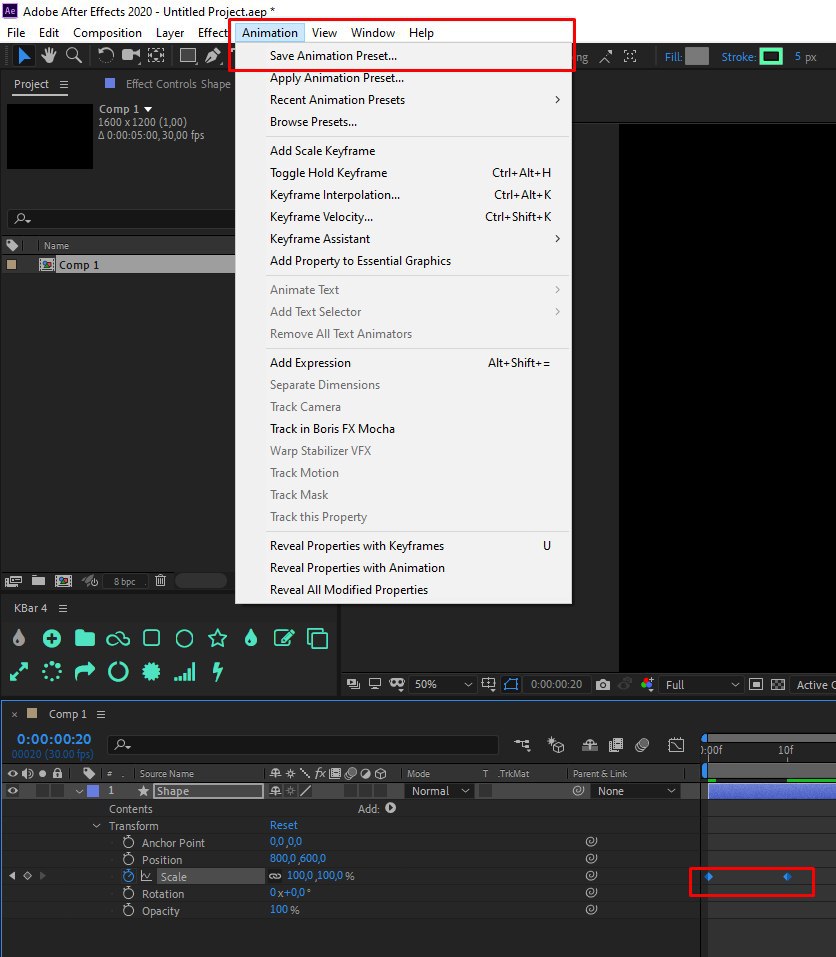Click the KBar spiky burst icon
This screenshot has width=836, height=957.
click(x=151, y=672)
